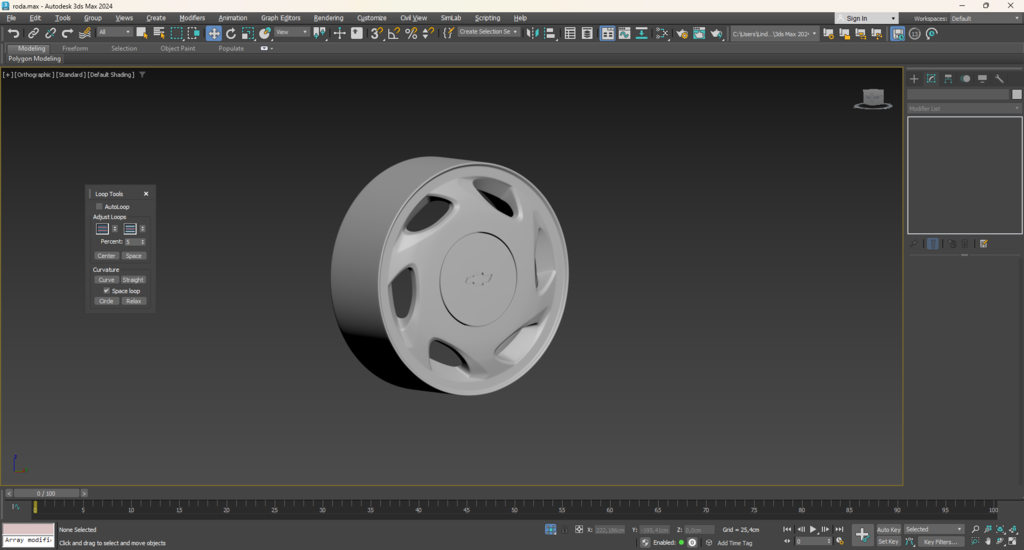
Task: Open the selection filter 'All' dropdown
Action: [x=114, y=32]
